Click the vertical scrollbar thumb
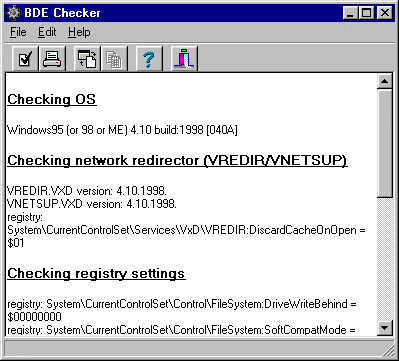Viewport: 399px width, 361px height. tap(385, 143)
